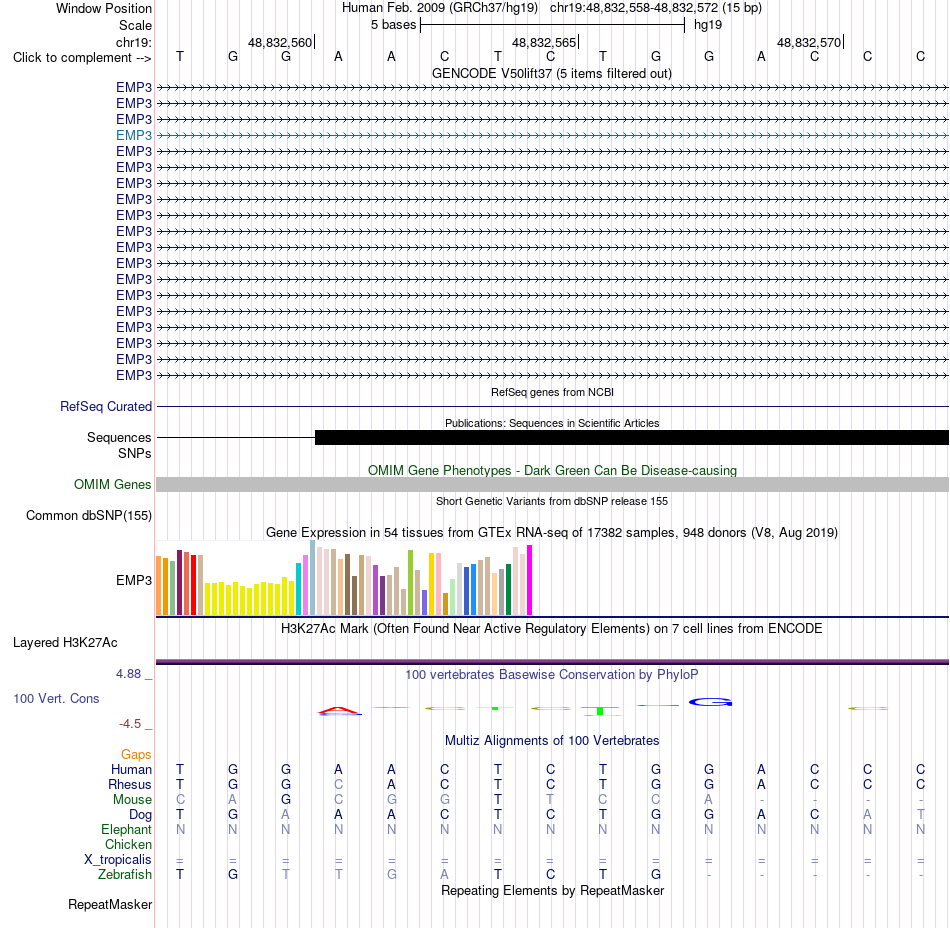Open 'Multiz Alignments of 100 Vertebrates' title

(552, 740)
